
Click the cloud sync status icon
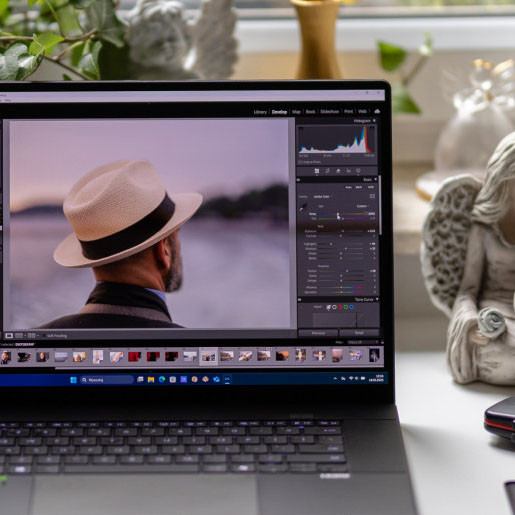377,111
